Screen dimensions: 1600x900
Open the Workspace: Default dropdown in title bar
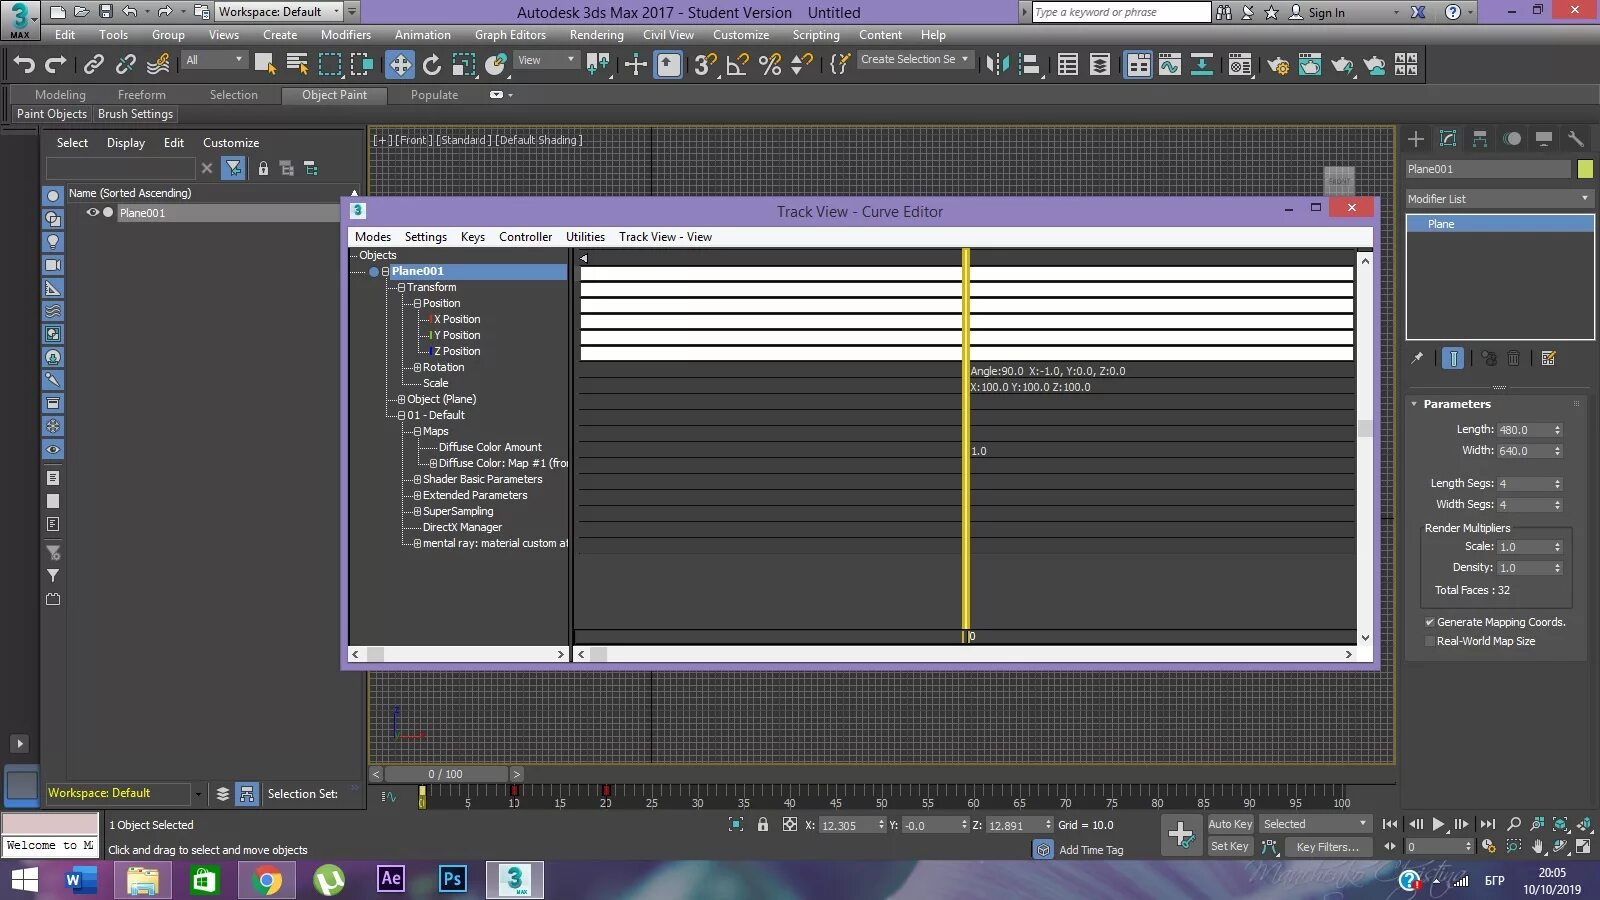[x=279, y=12]
